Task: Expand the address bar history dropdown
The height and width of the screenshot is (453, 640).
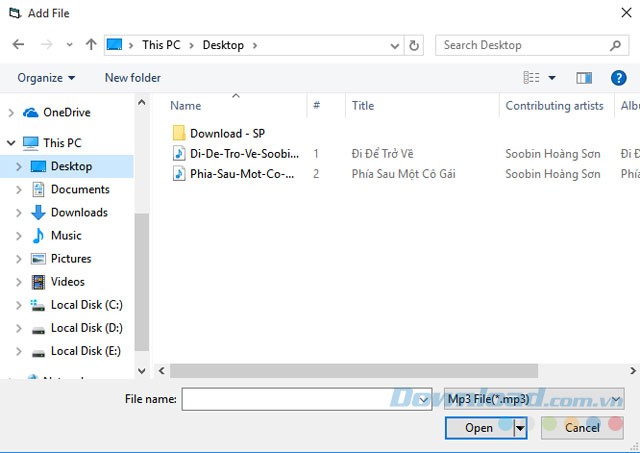Action: click(394, 46)
